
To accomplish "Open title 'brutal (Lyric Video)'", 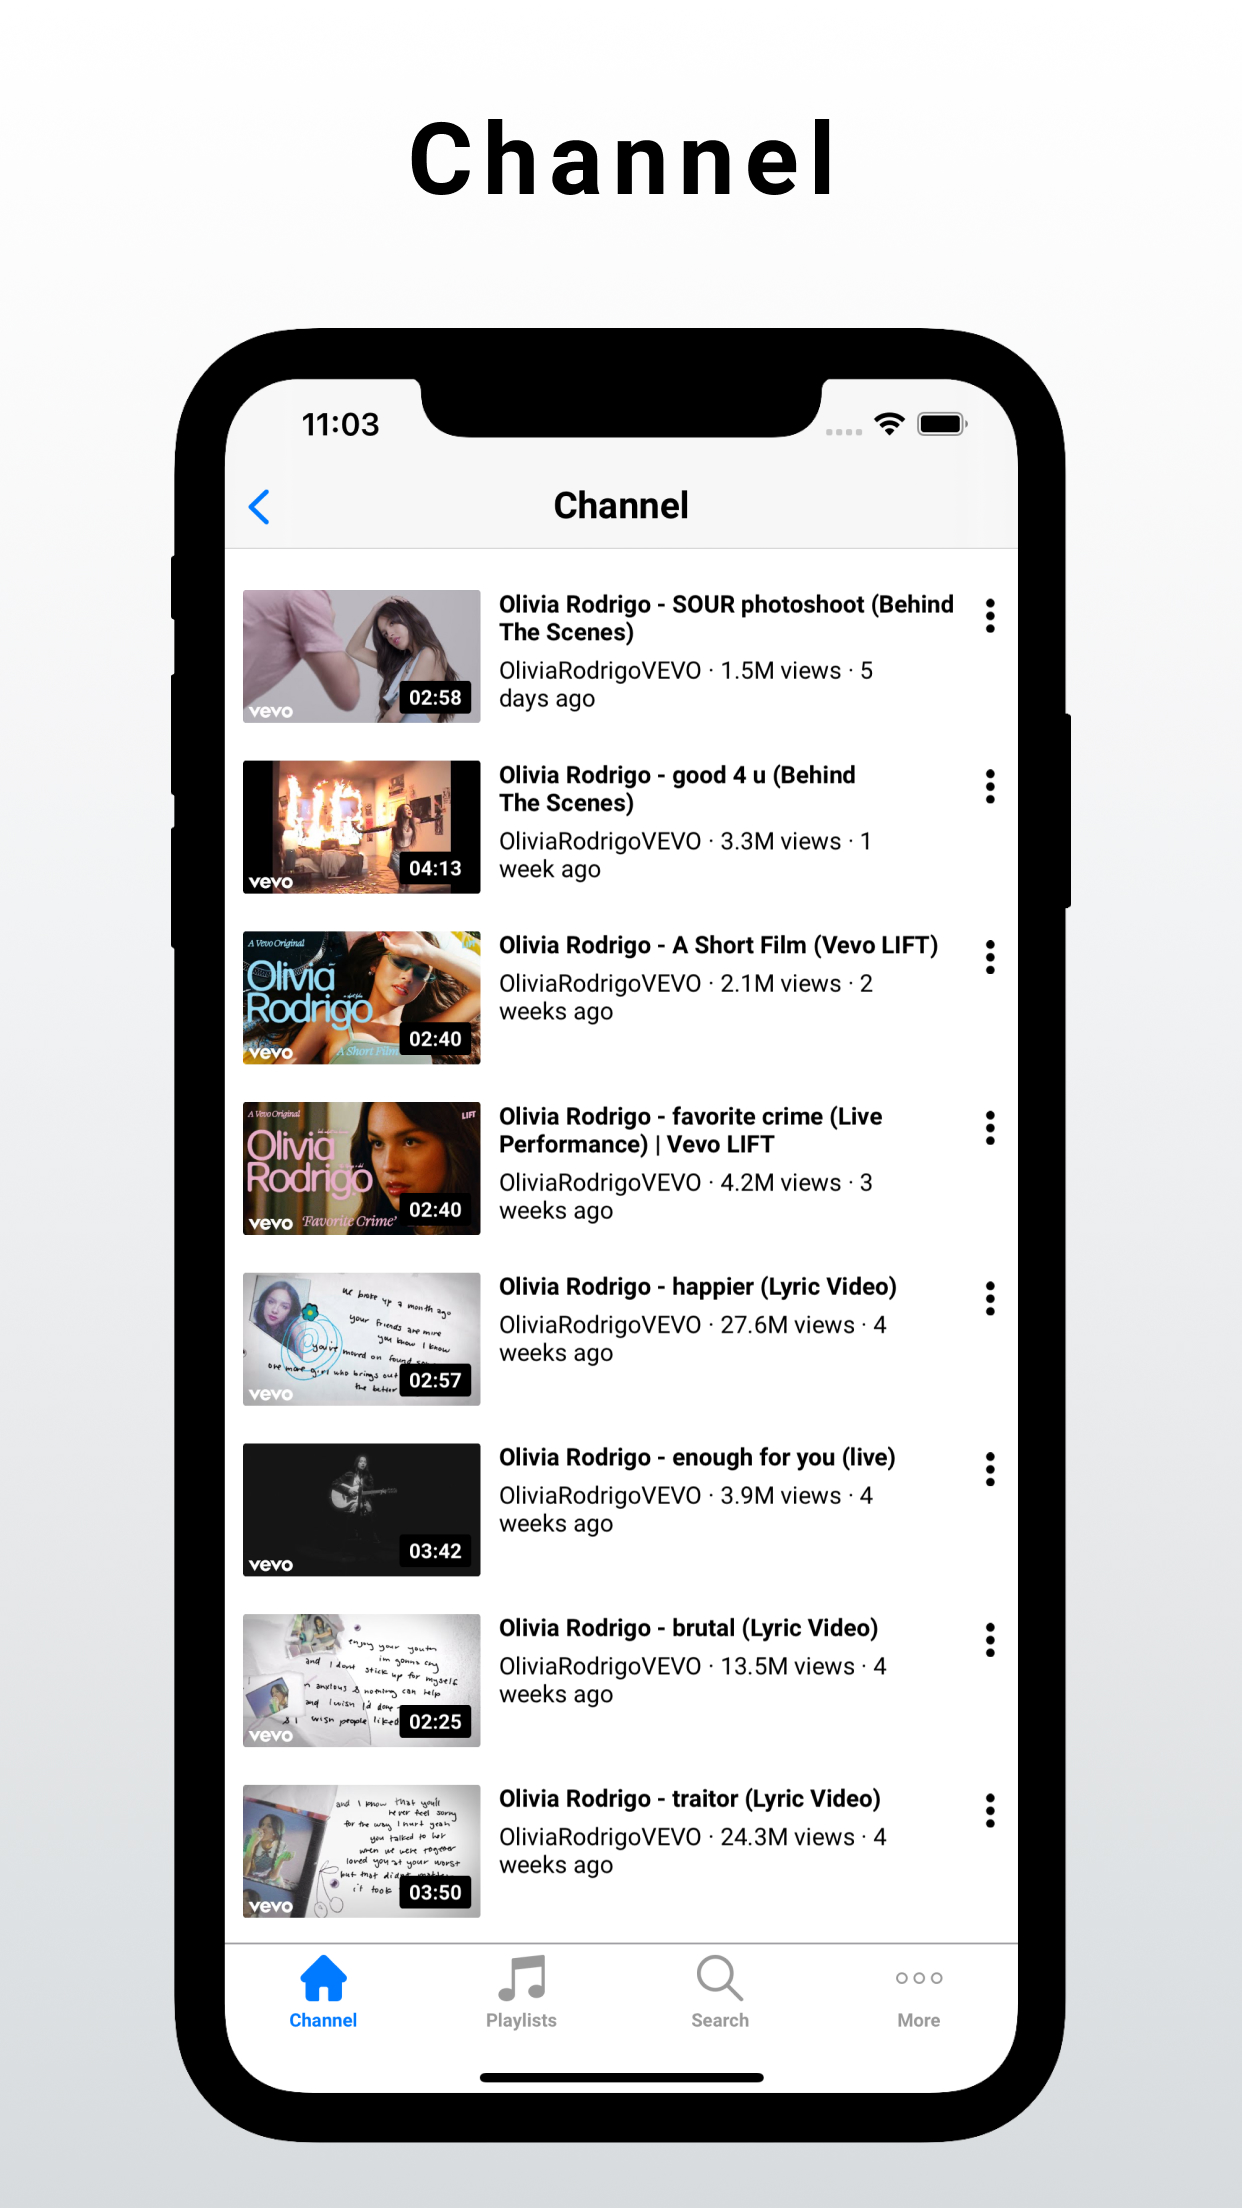I will tap(775, 1628).
